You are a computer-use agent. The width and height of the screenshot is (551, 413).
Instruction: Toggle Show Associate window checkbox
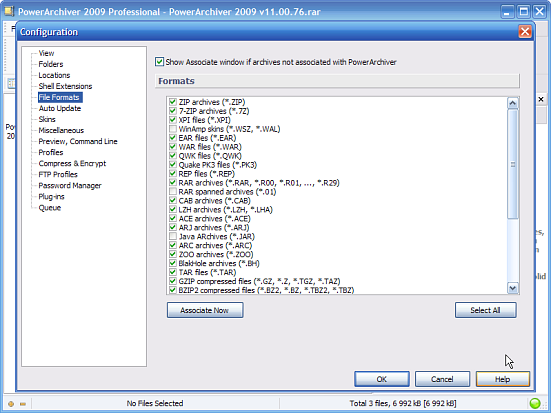coord(160,62)
